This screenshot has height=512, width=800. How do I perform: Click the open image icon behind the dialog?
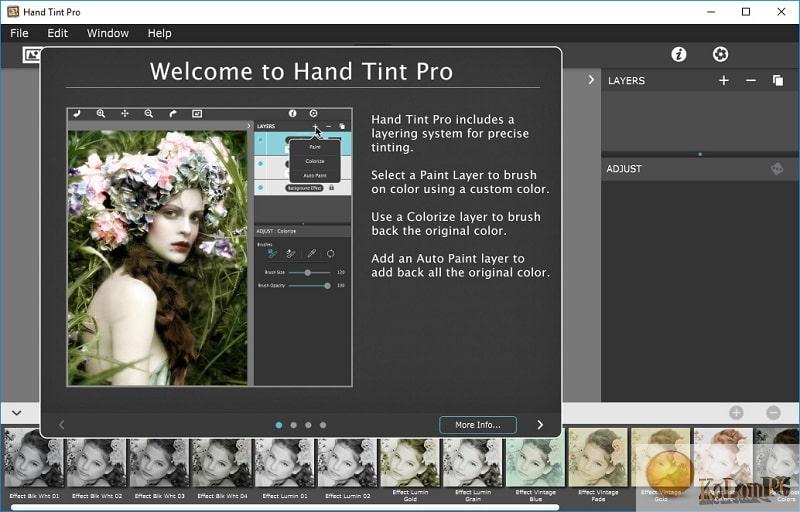(x=32, y=55)
